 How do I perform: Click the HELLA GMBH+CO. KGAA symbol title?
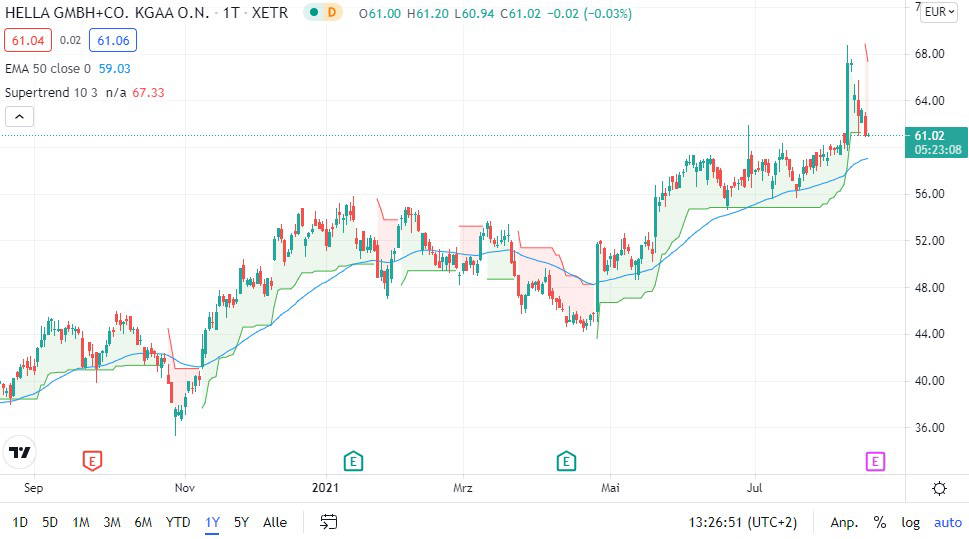pos(107,12)
